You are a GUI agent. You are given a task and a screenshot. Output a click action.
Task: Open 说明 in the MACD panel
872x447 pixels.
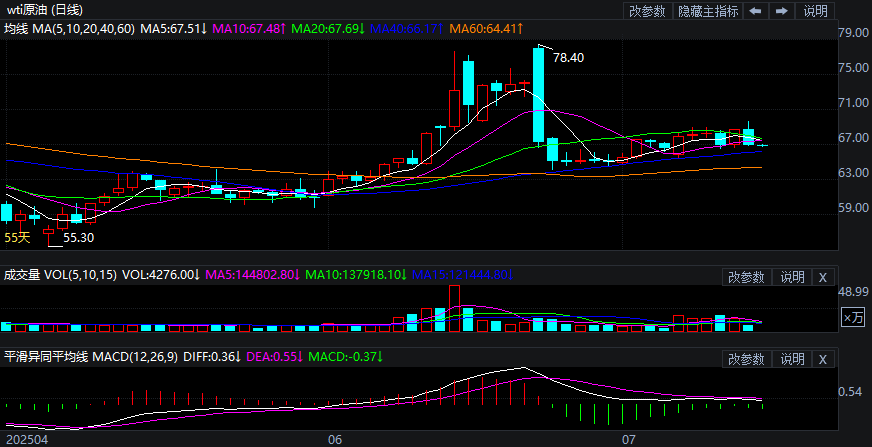click(x=792, y=359)
